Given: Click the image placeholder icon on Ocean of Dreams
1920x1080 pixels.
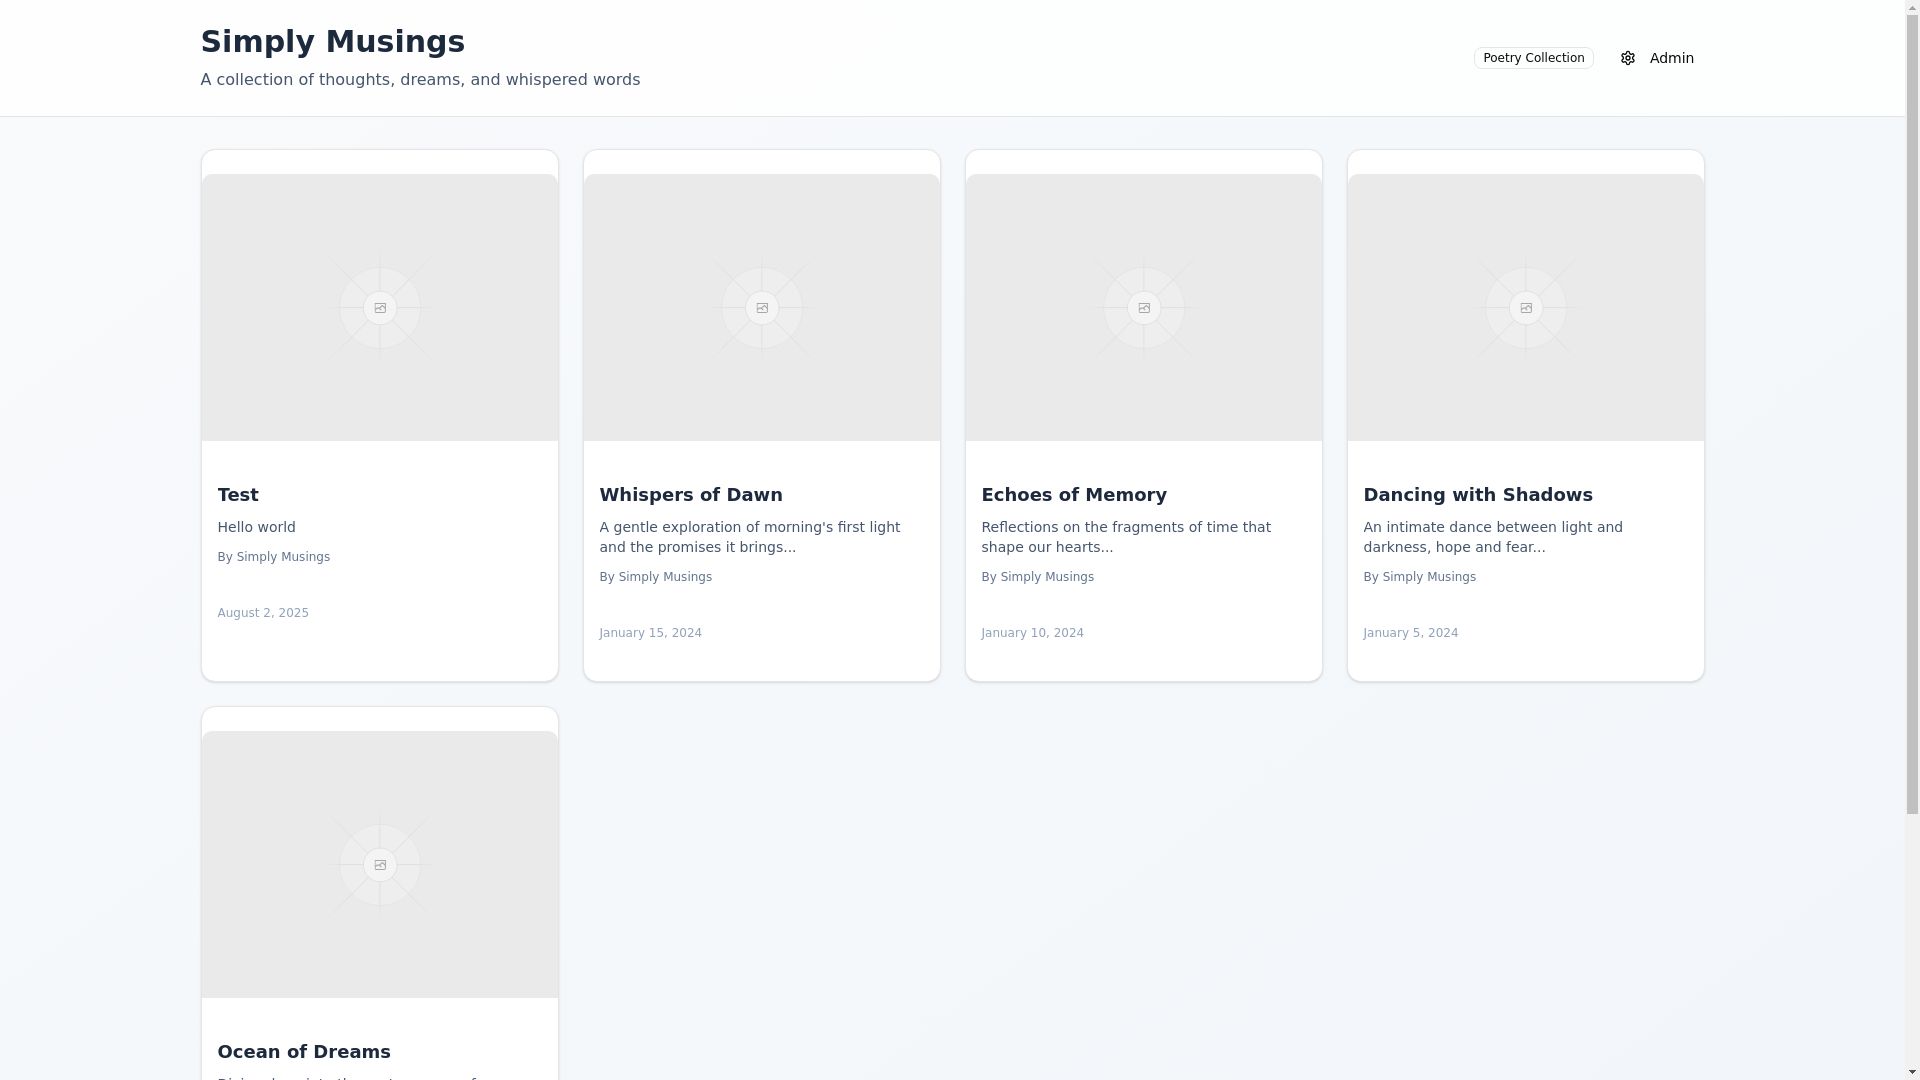Looking at the screenshot, I should coord(380,865).
